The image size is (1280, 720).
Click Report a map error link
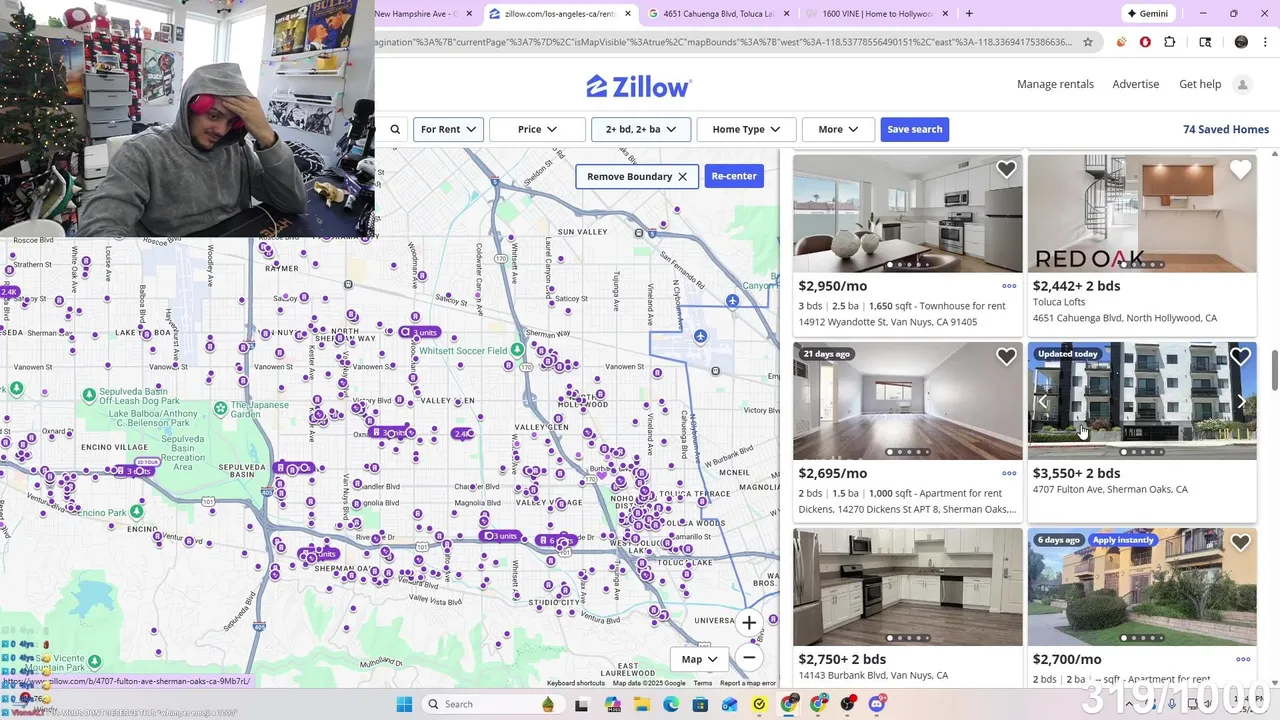pyautogui.click(x=748, y=683)
